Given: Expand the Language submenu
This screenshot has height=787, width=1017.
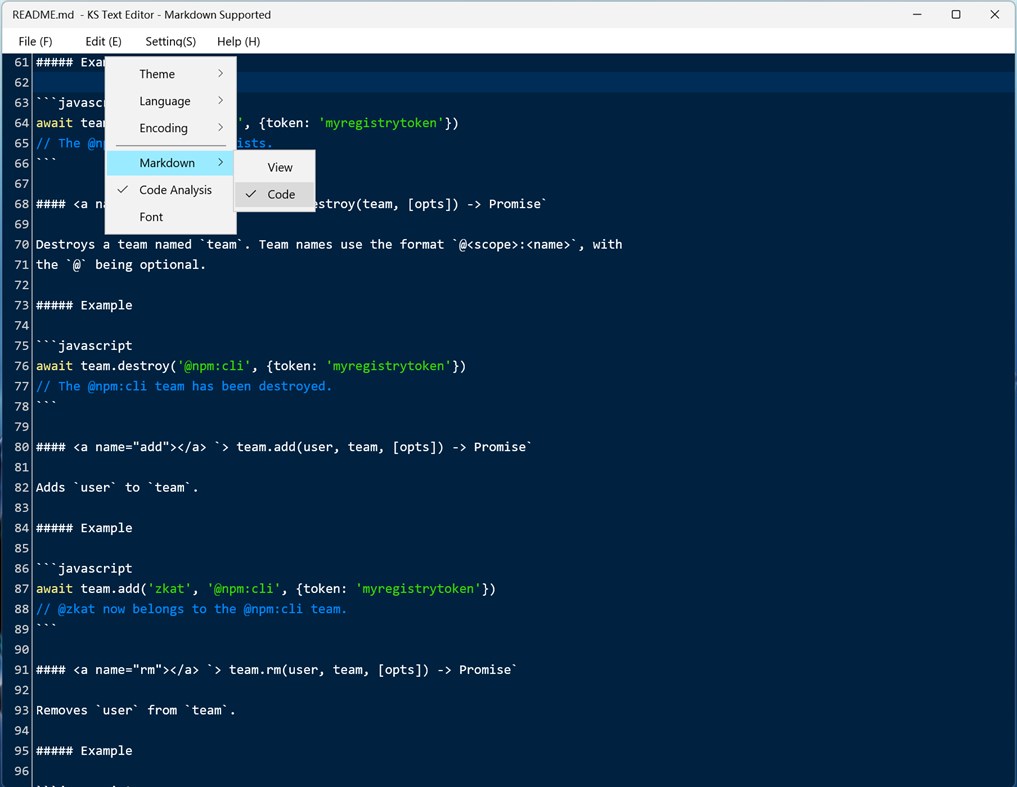Looking at the screenshot, I should pyautogui.click(x=163, y=100).
